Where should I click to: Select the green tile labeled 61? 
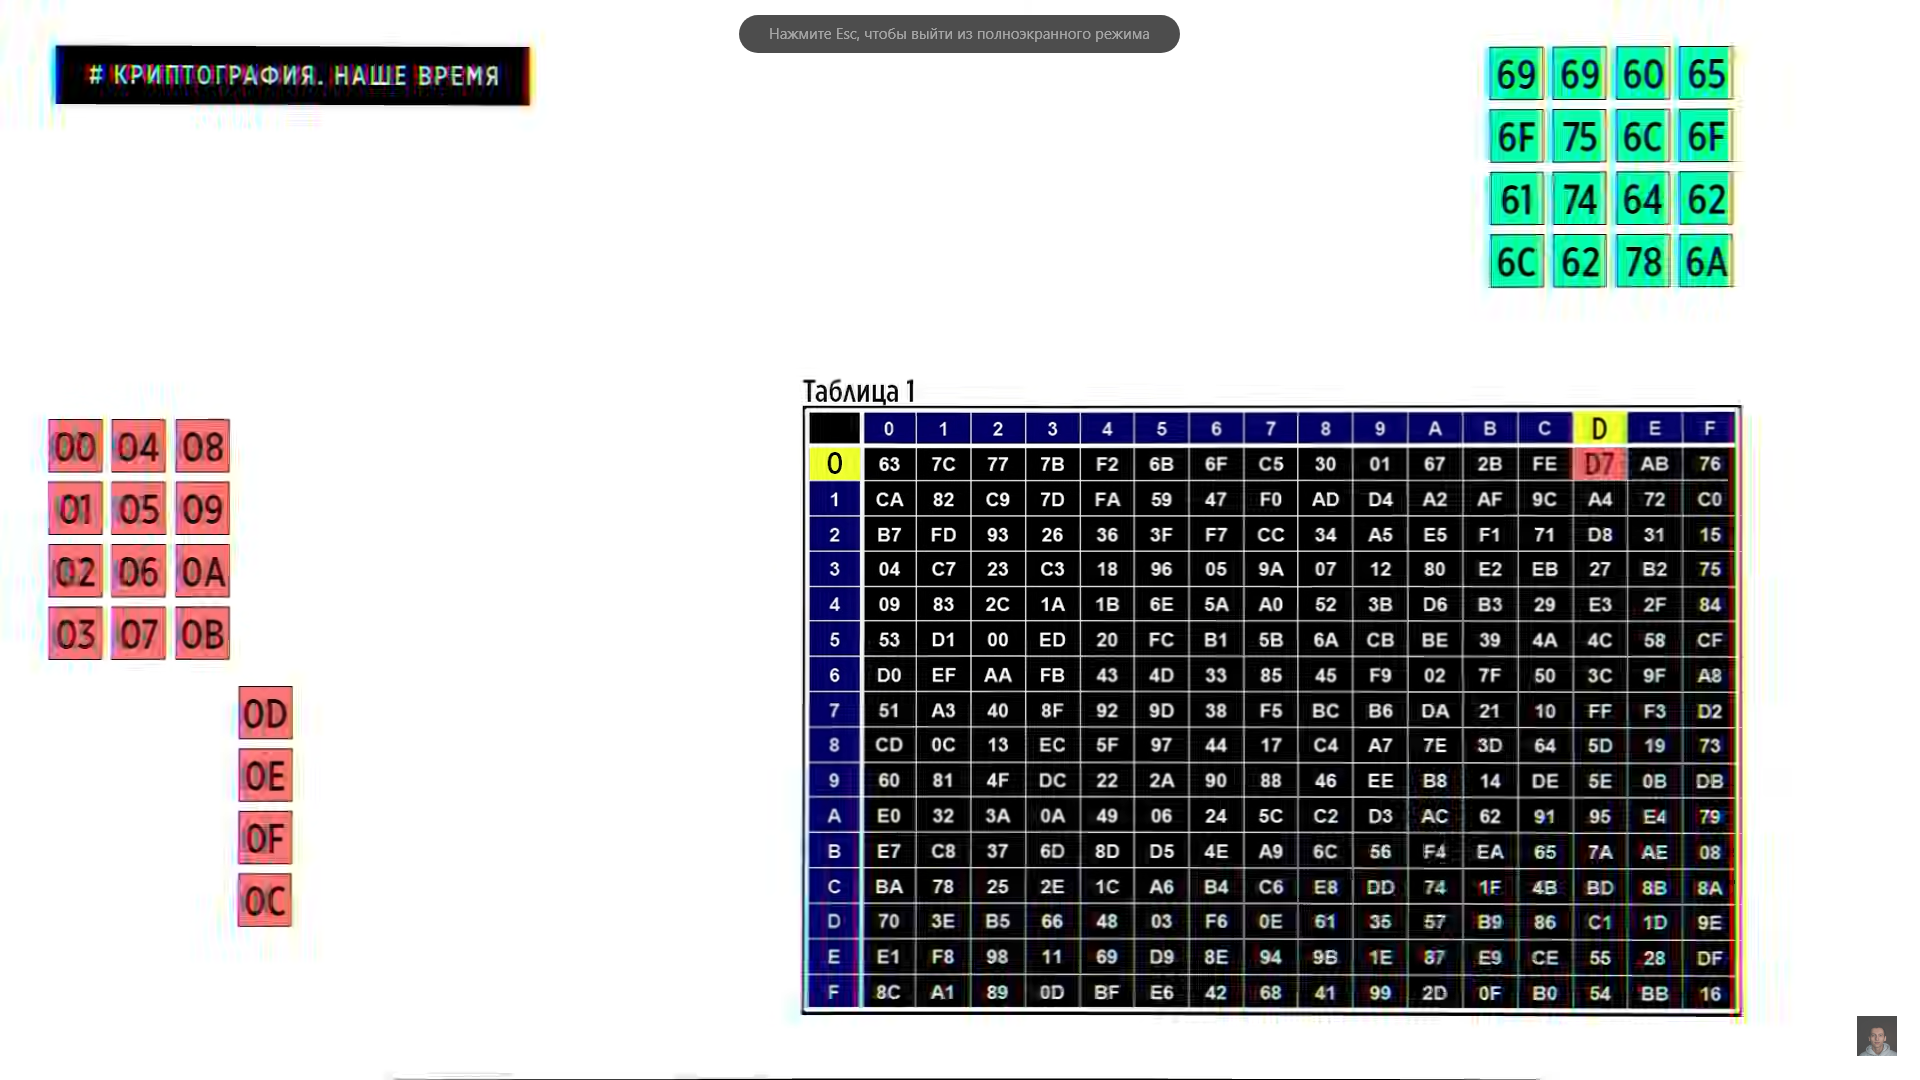tap(1517, 199)
